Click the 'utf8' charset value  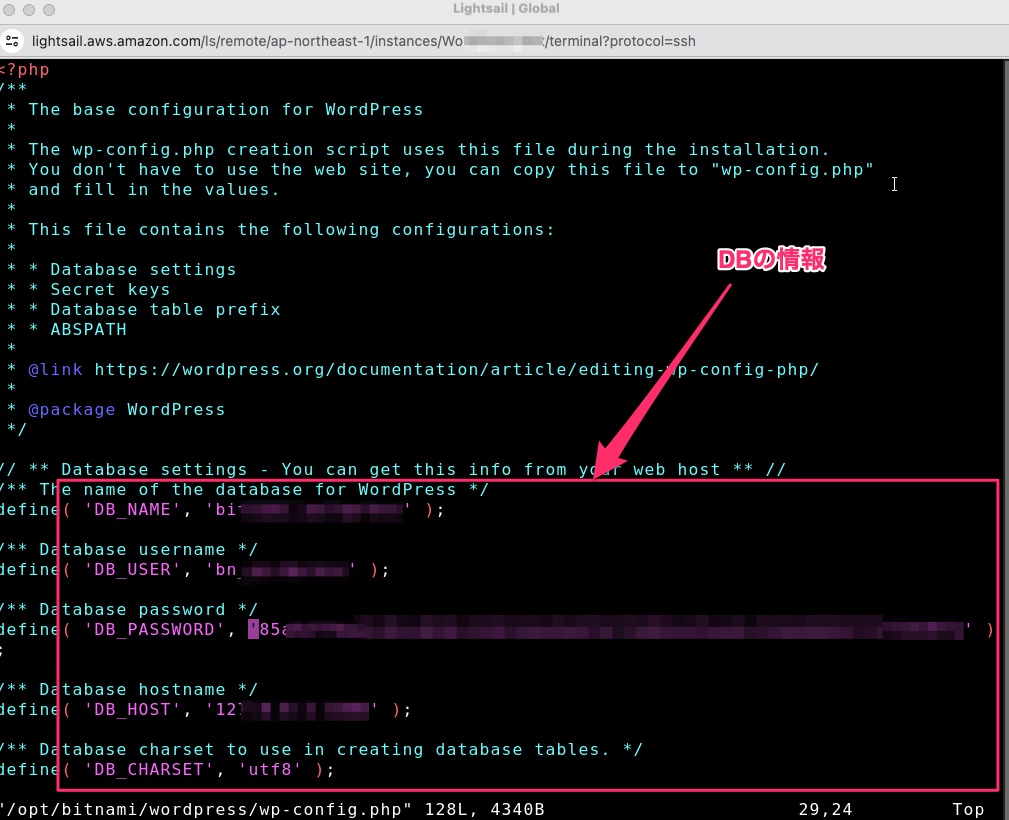pyautogui.click(x=270, y=769)
